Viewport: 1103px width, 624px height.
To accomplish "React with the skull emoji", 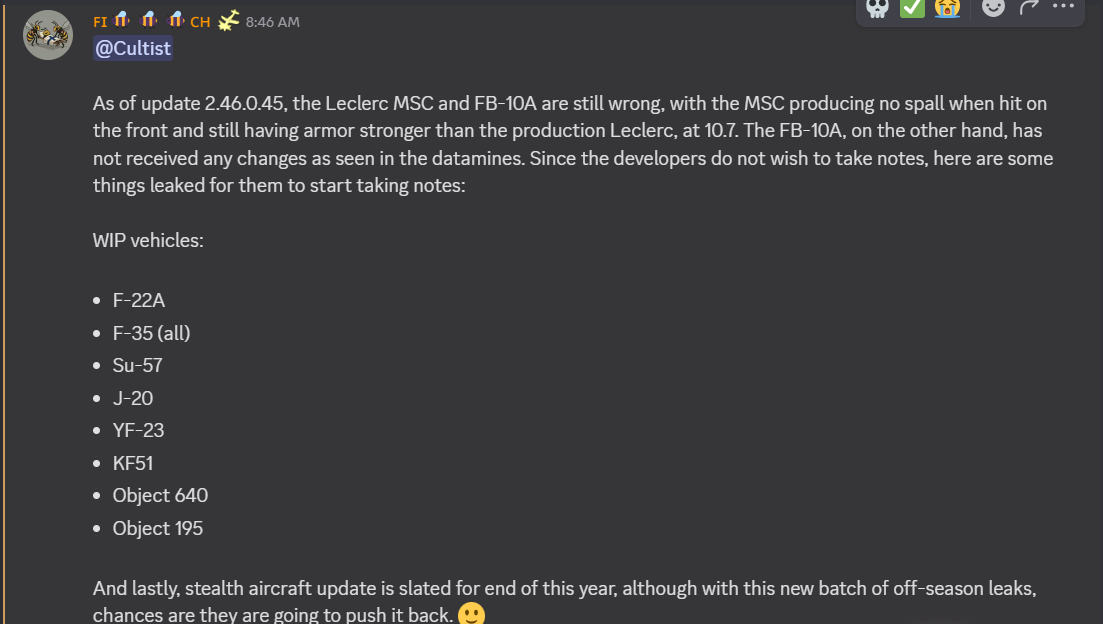I will tap(877, 8).
